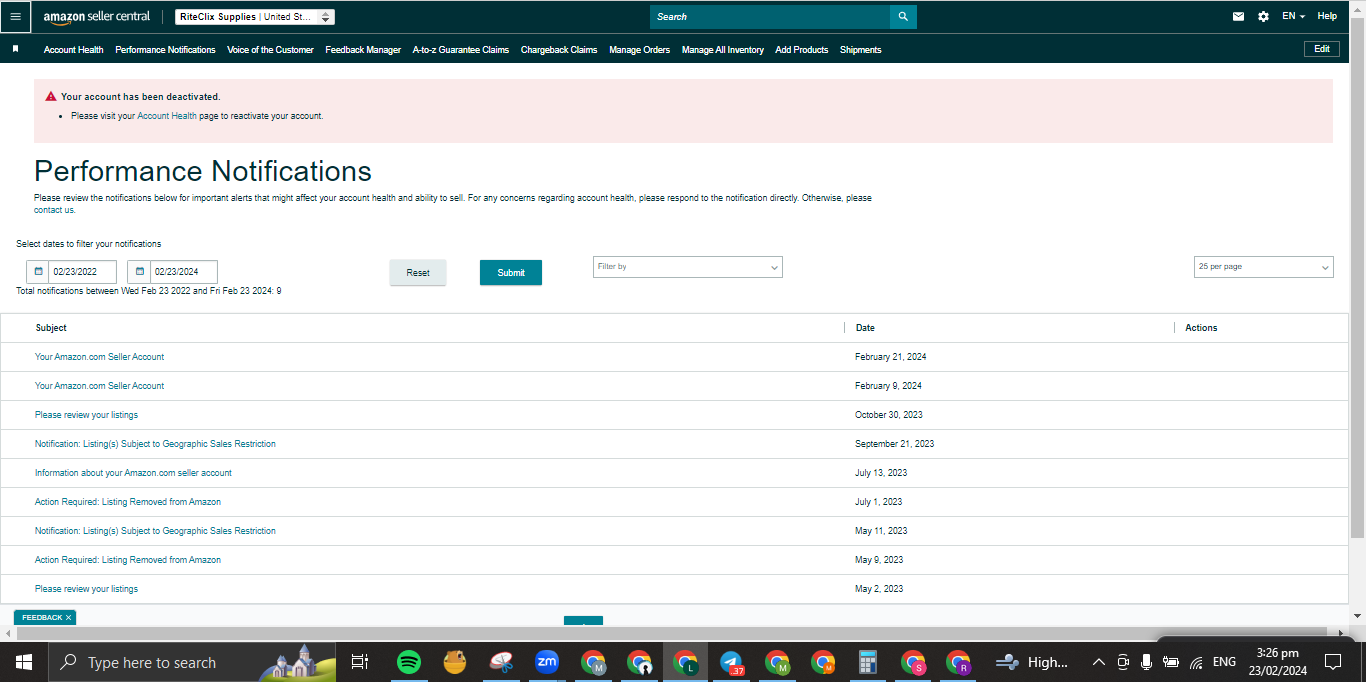1366x682 pixels.
Task: Open Manage All Inventory
Action: coord(723,50)
